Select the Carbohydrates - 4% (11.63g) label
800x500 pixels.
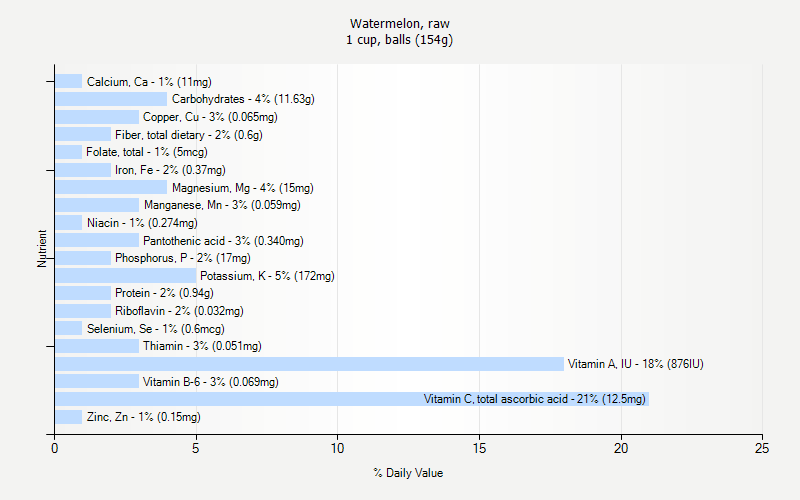click(x=243, y=99)
